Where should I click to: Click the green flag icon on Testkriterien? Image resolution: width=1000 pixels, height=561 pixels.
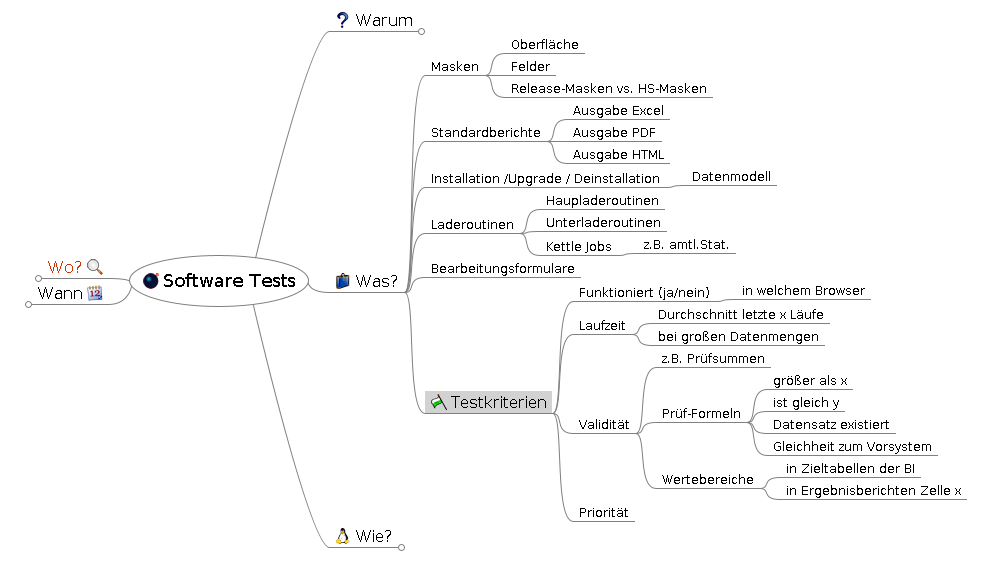437,402
